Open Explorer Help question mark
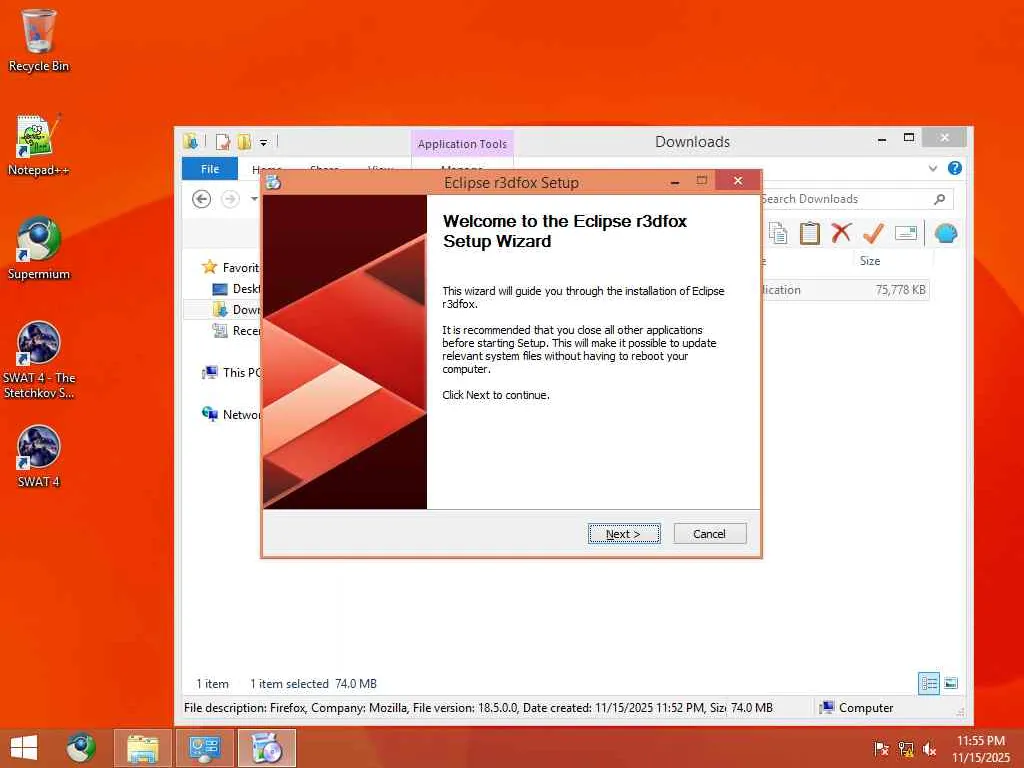Image resolution: width=1024 pixels, height=768 pixels. coord(954,168)
